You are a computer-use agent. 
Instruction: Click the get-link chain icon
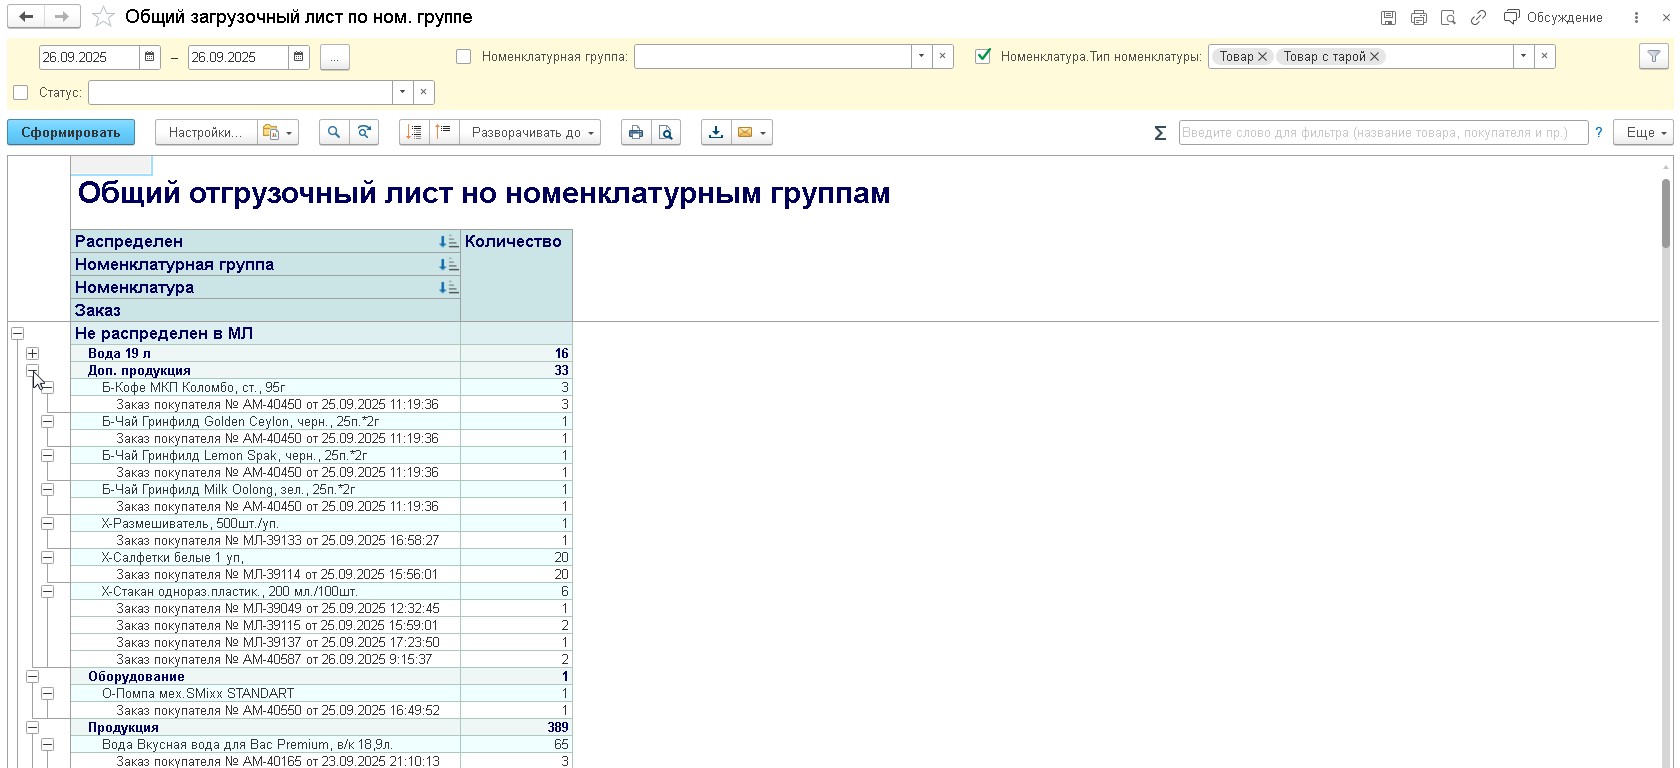(x=1478, y=17)
